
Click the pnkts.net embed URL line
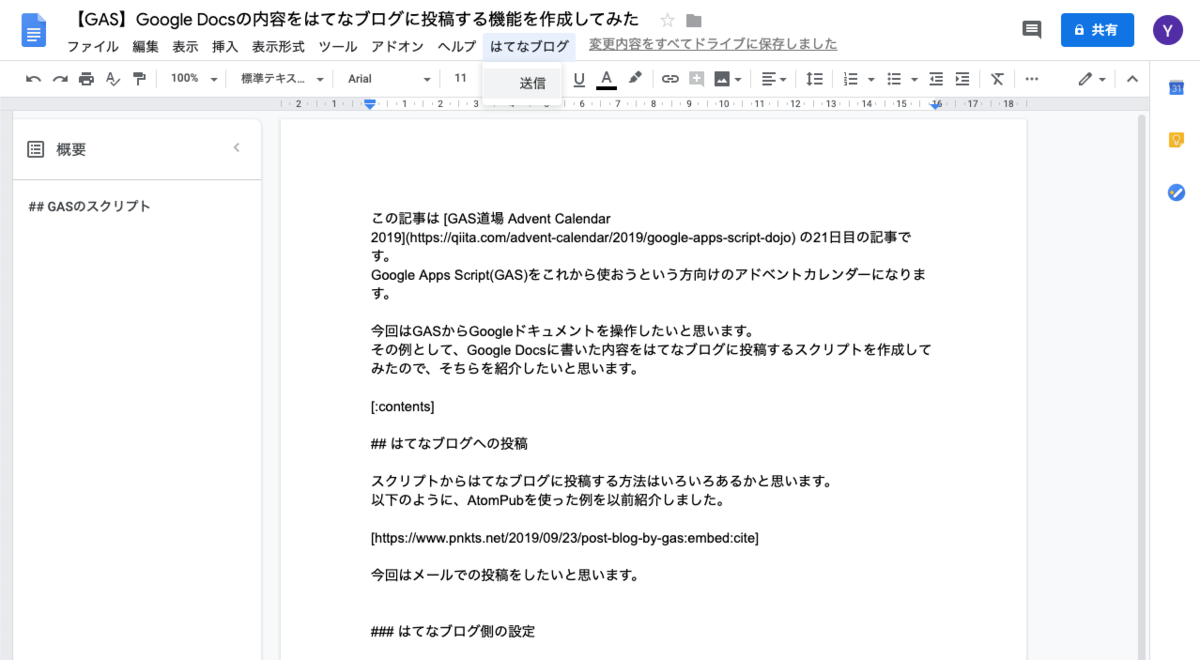(564, 538)
